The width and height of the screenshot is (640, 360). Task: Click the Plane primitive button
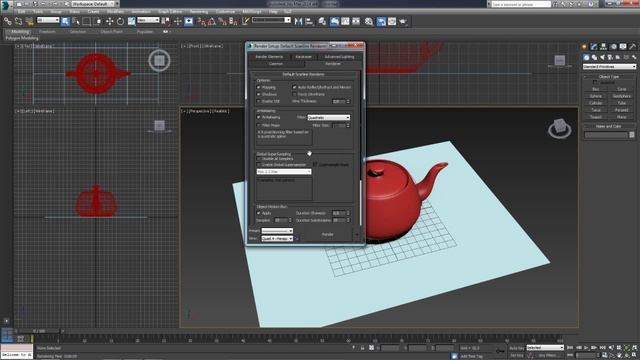coord(622,117)
